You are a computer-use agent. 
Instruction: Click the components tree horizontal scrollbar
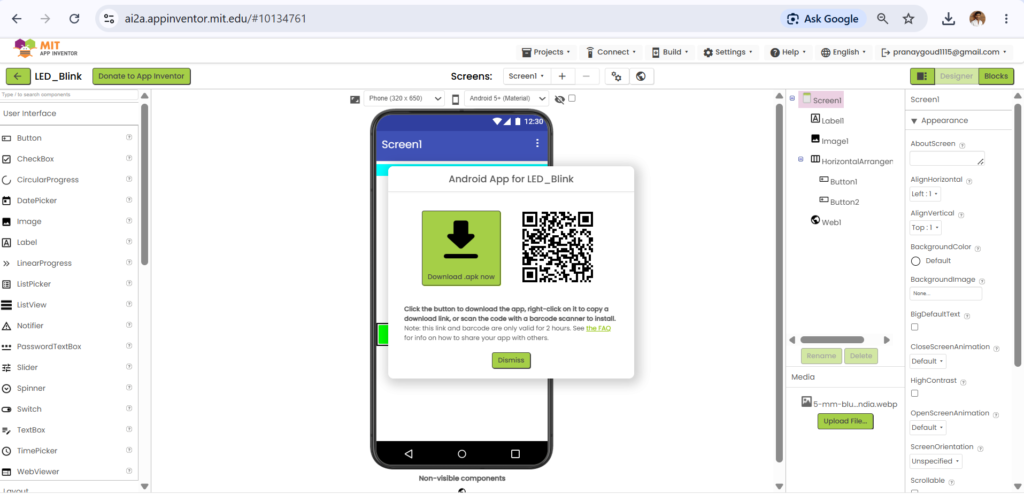tap(832, 340)
